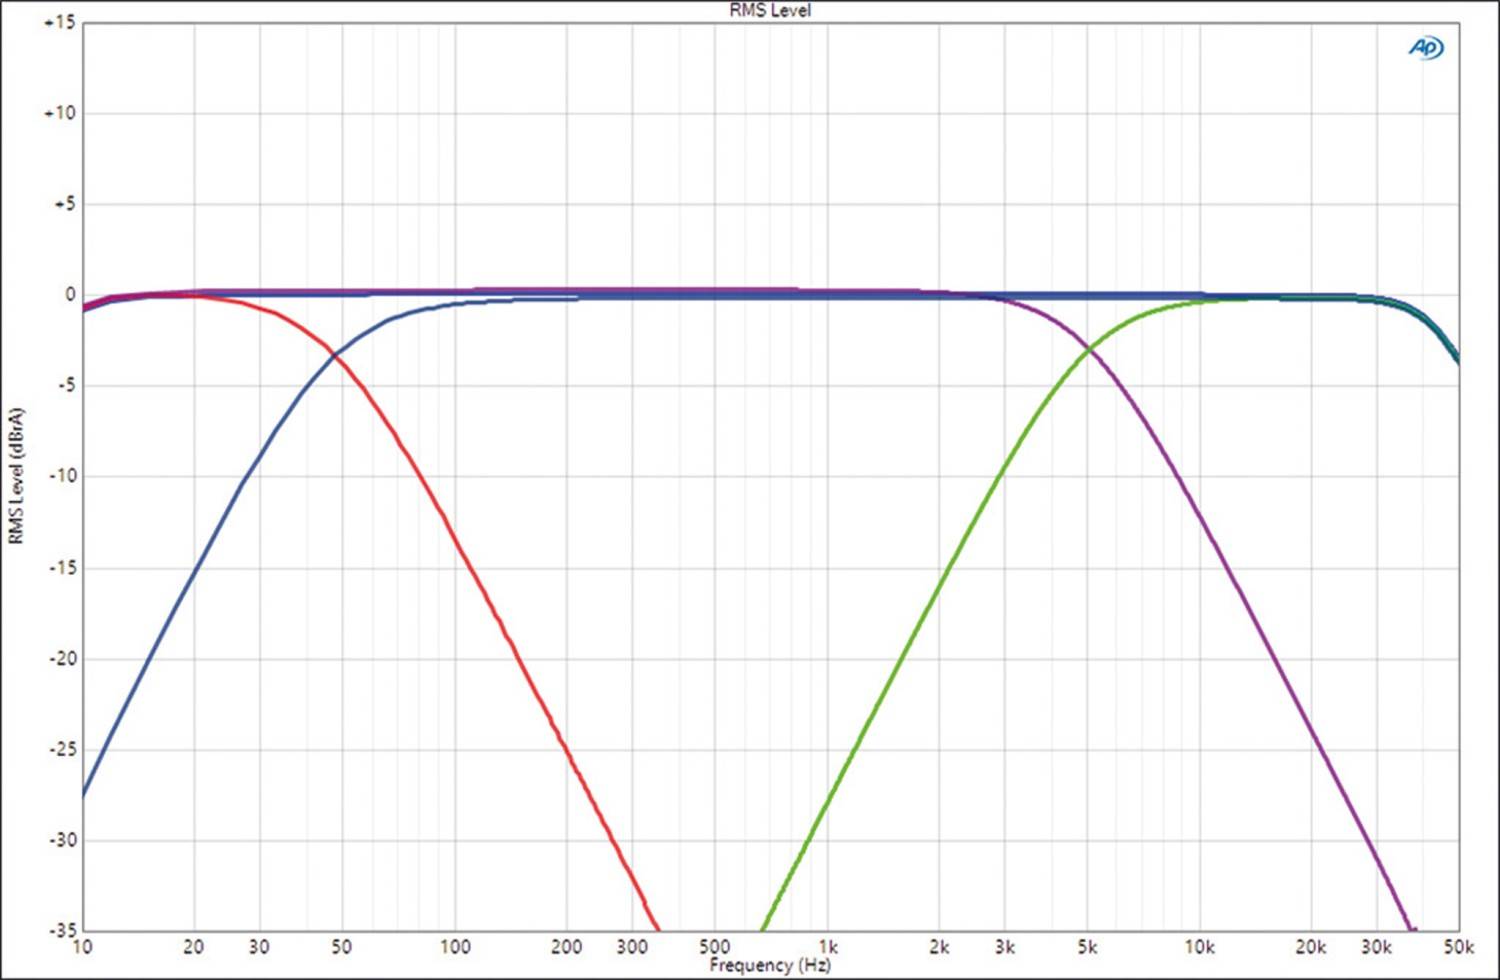Screen dimensions: 1500x980
Task: Click the "3k" label on frequency axis
Action: point(1005,946)
